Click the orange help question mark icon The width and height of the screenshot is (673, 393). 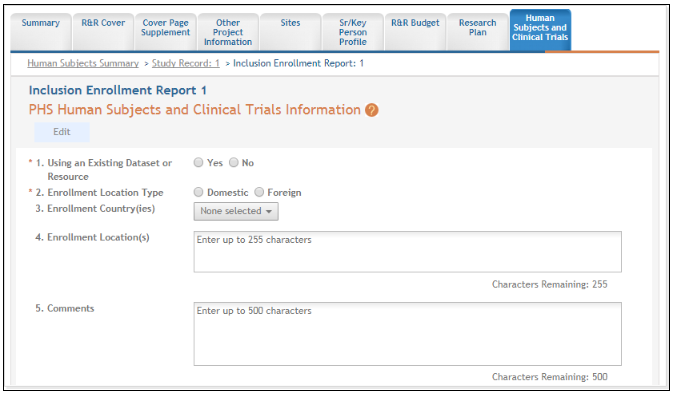372,110
